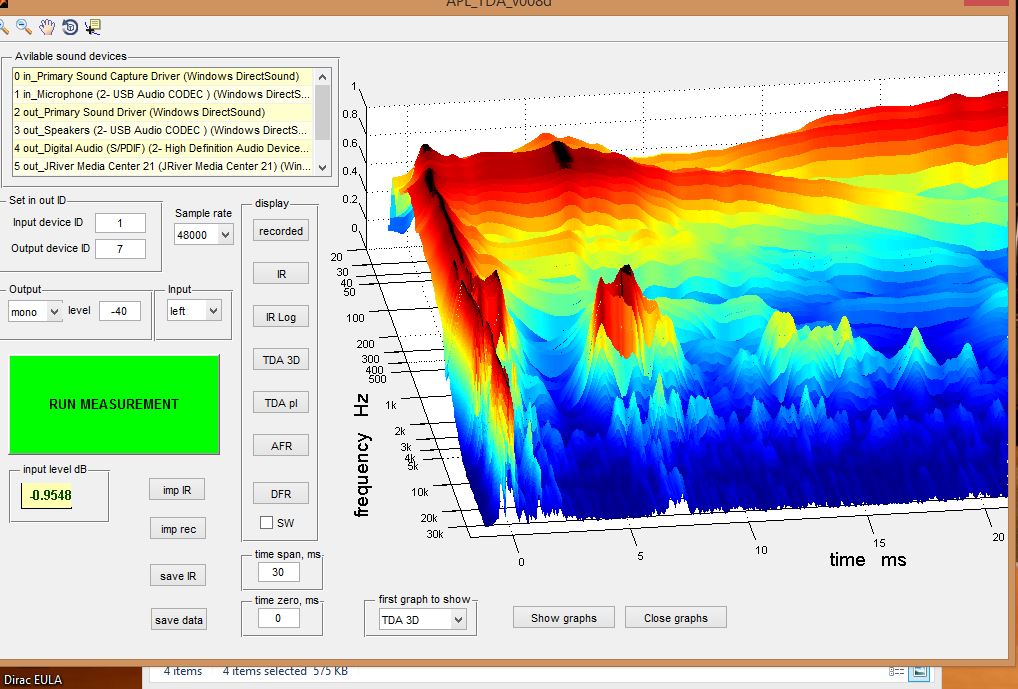Viewport: 1018px width, 689px height.
Task: Open the Sample rate 48000 dropdown
Action: (203, 234)
